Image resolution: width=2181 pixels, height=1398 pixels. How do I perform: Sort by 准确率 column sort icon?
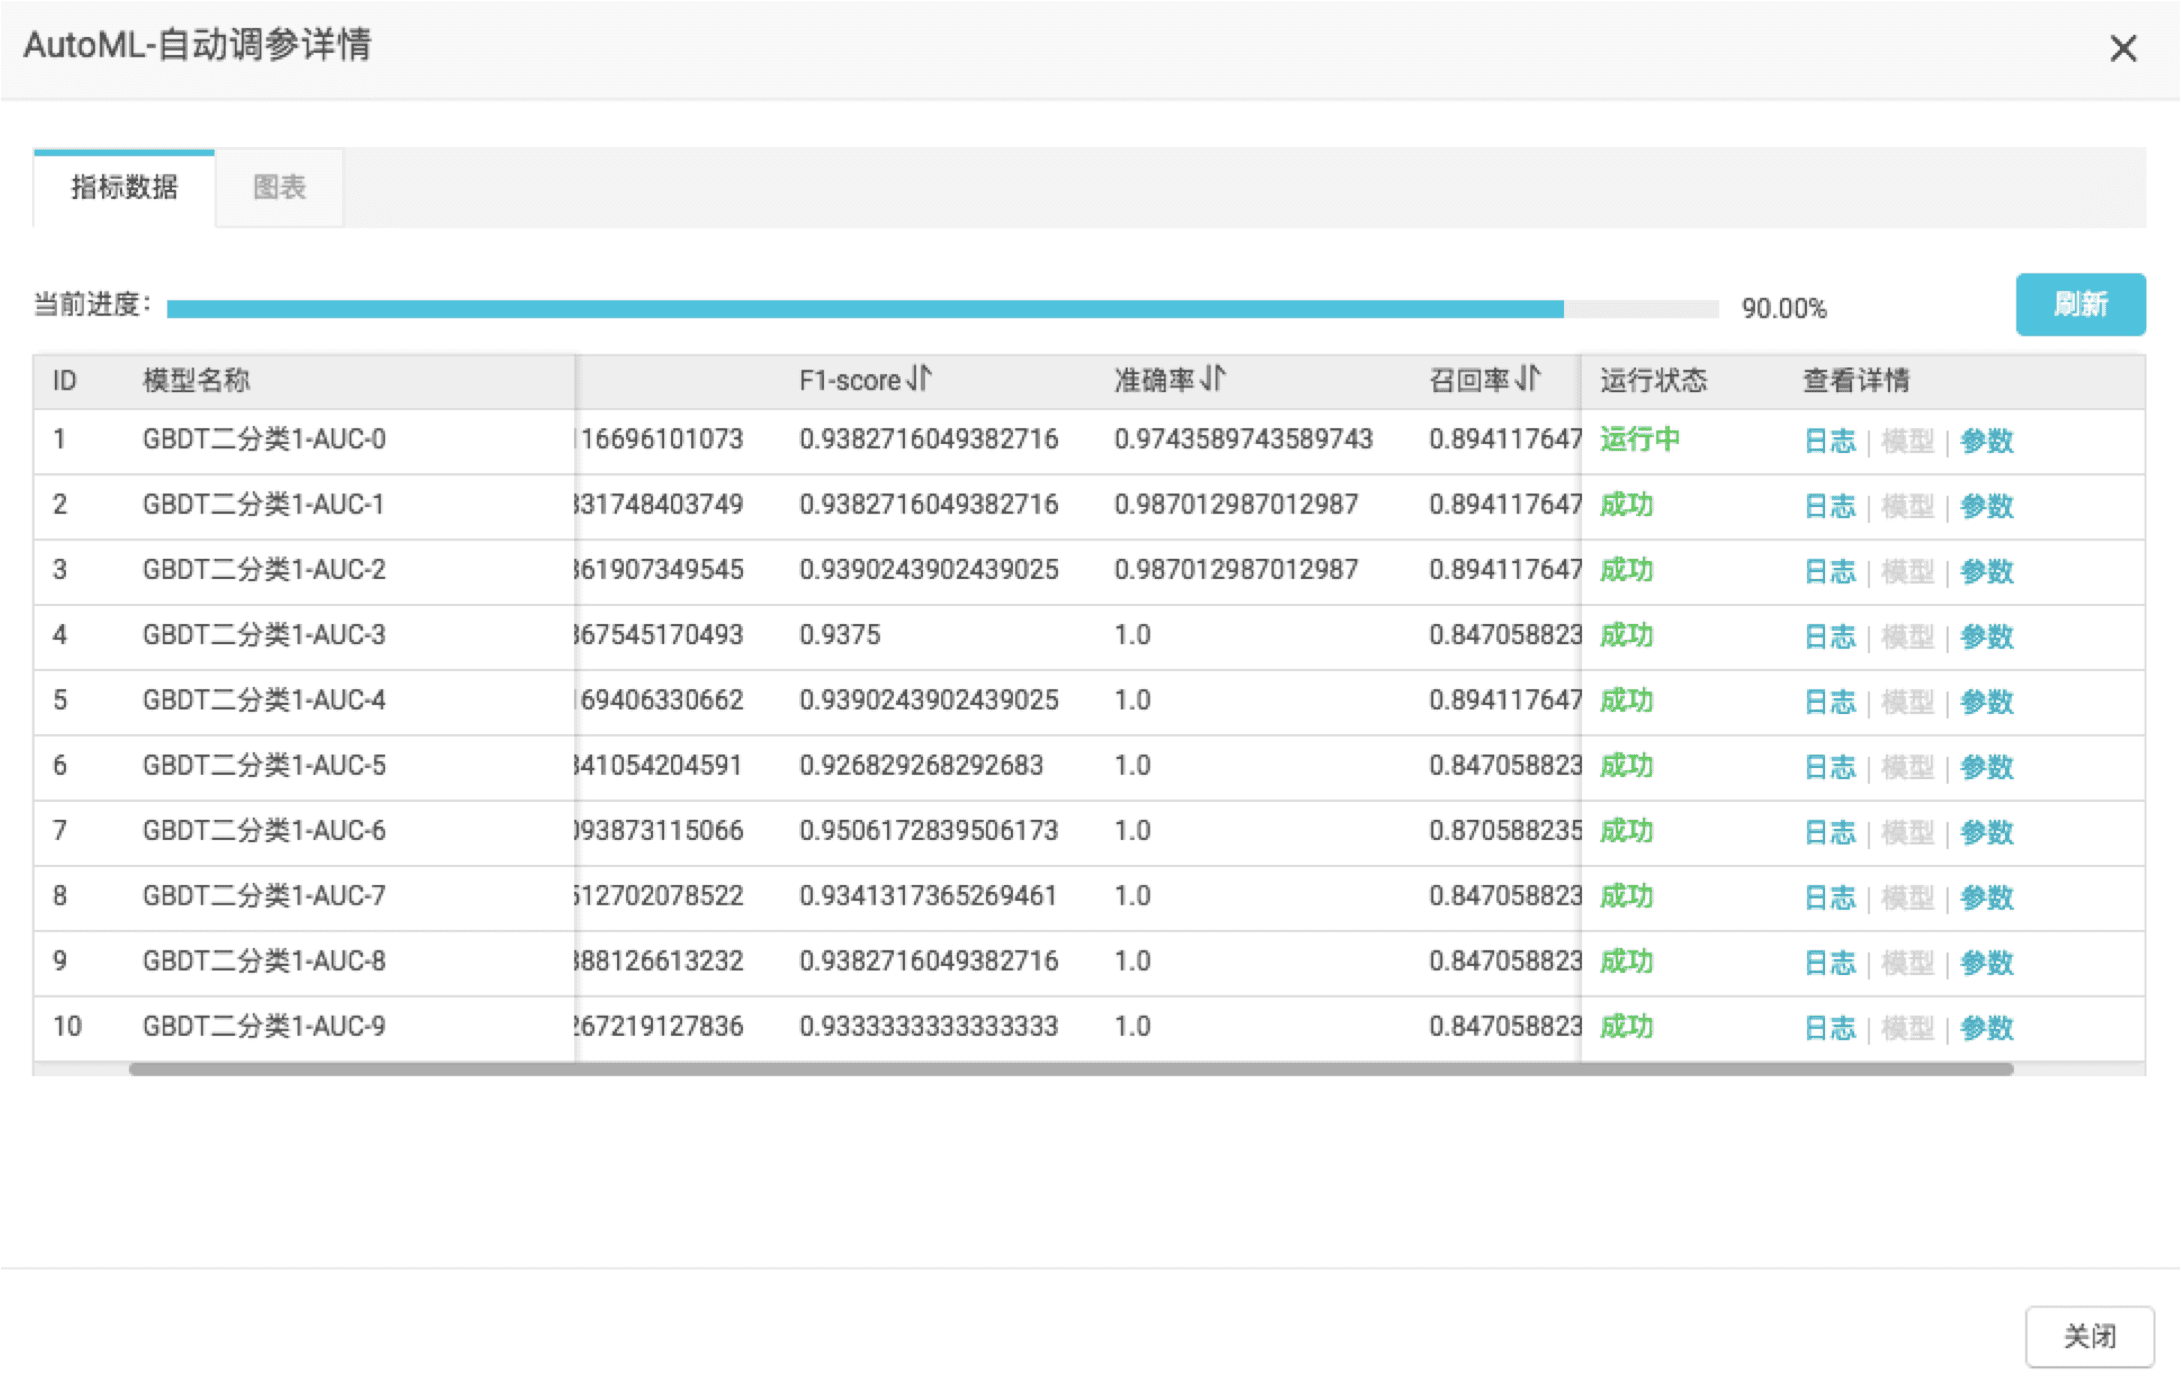point(1213,379)
